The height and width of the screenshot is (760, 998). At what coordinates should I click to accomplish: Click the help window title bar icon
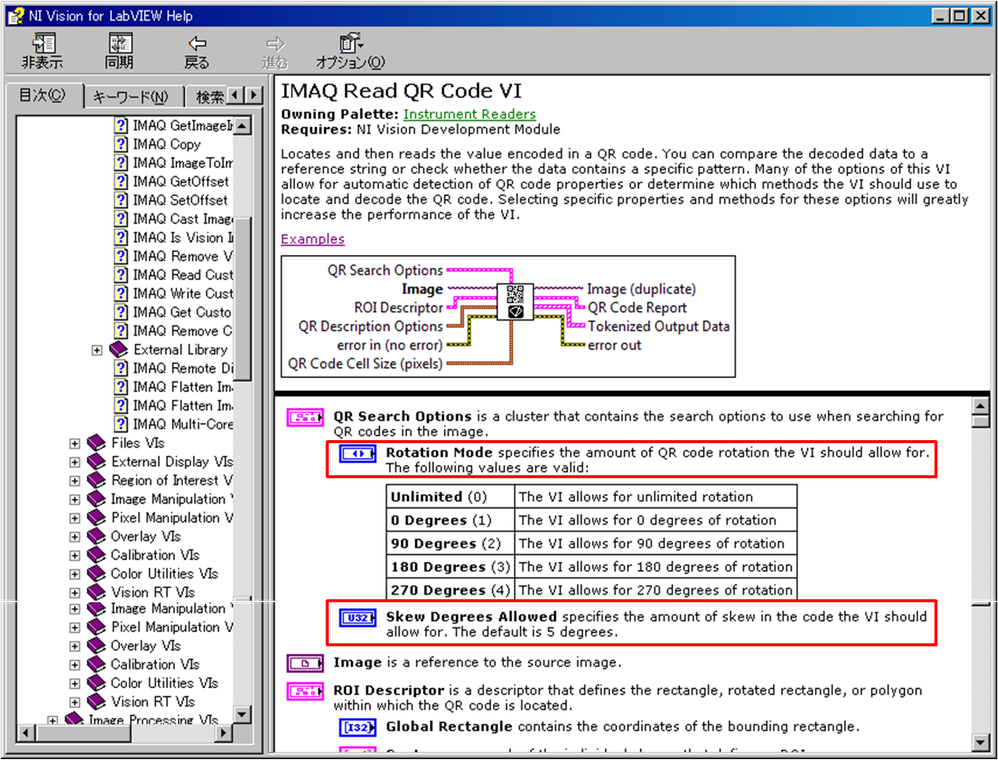[15, 16]
